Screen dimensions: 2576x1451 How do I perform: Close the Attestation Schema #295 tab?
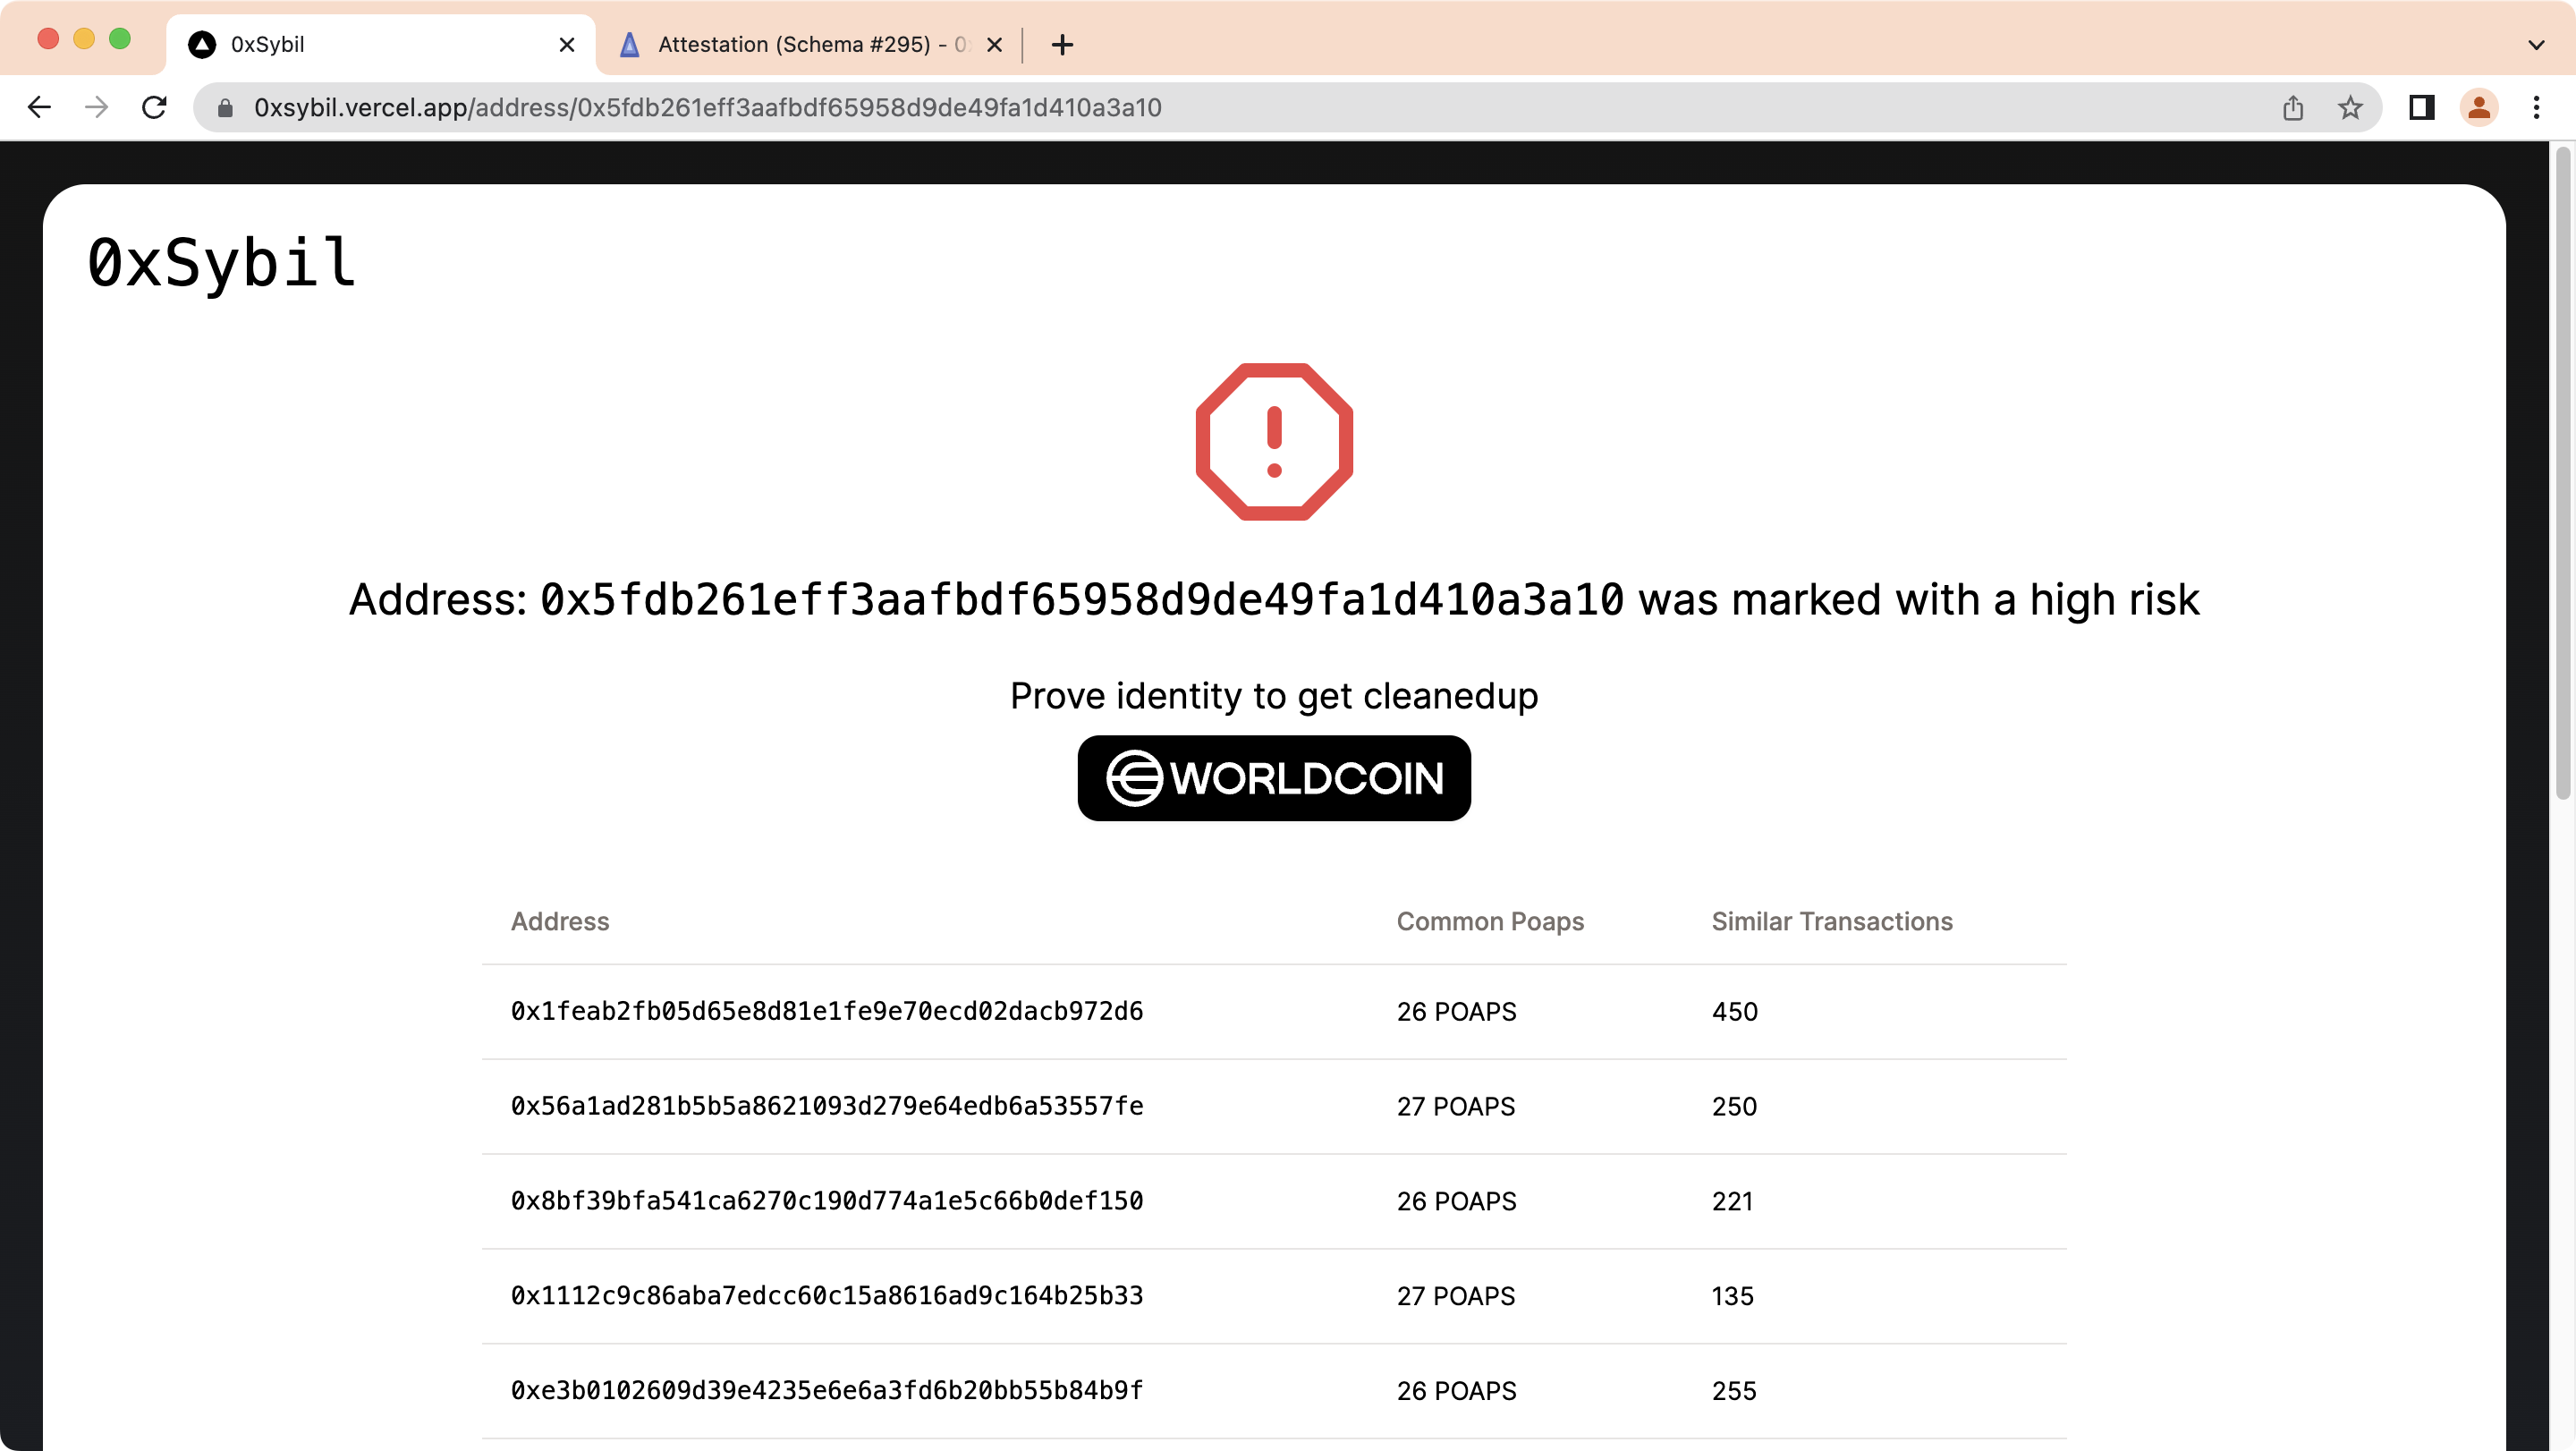click(994, 45)
